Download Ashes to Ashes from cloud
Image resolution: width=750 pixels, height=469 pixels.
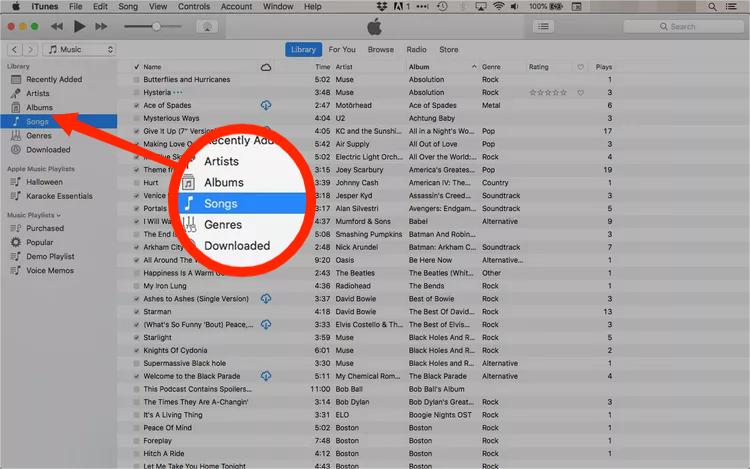point(266,299)
